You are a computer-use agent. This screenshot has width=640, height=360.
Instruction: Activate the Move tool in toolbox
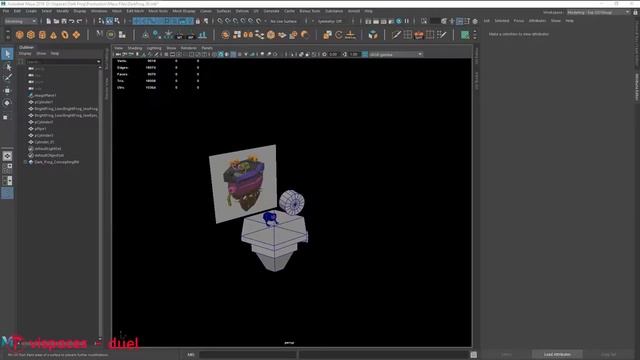click(7, 91)
